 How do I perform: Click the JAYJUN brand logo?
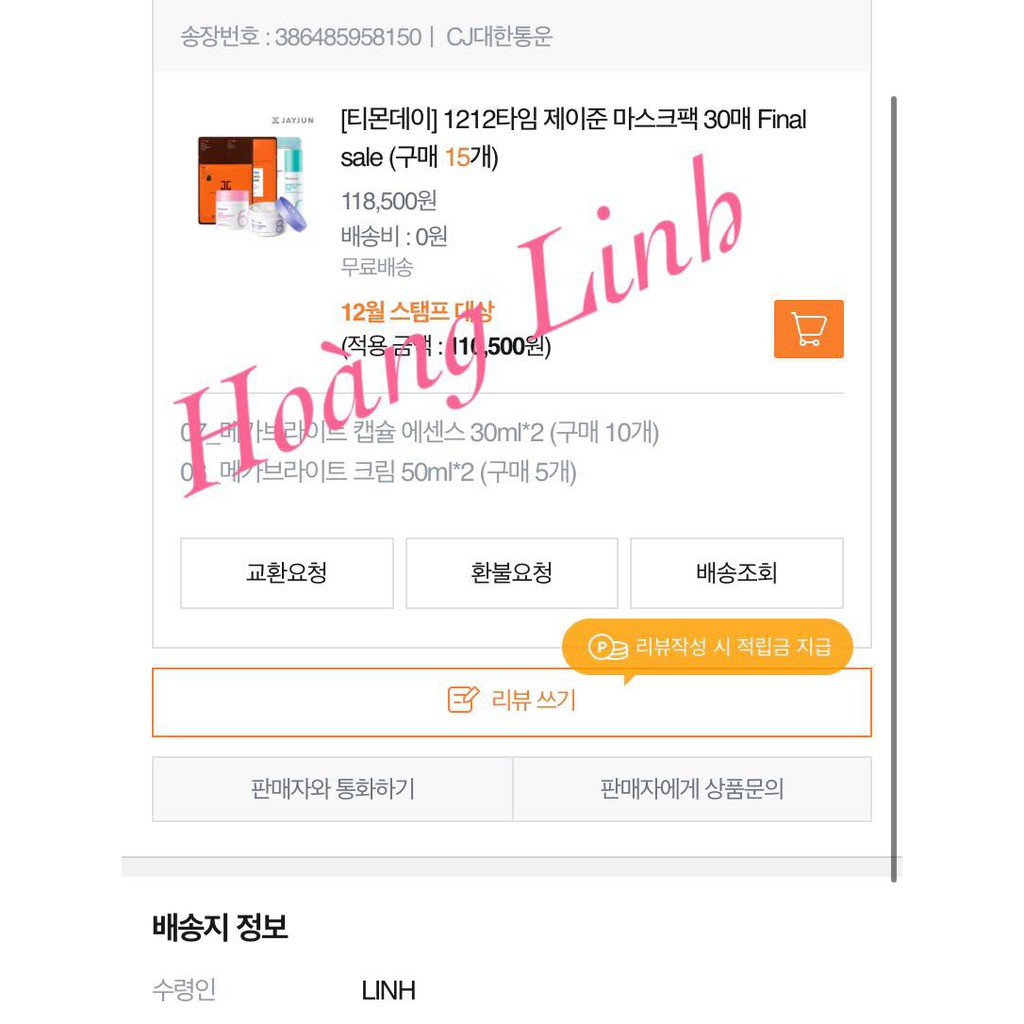(x=293, y=120)
